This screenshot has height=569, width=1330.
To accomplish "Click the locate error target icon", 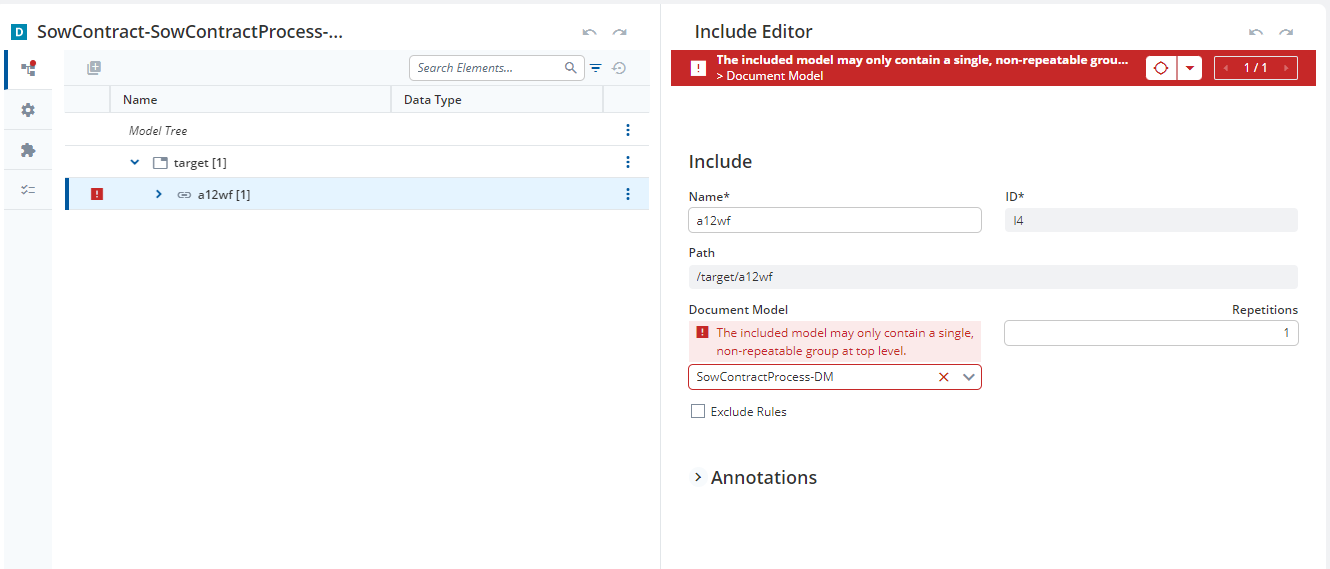I will [1161, 68].
